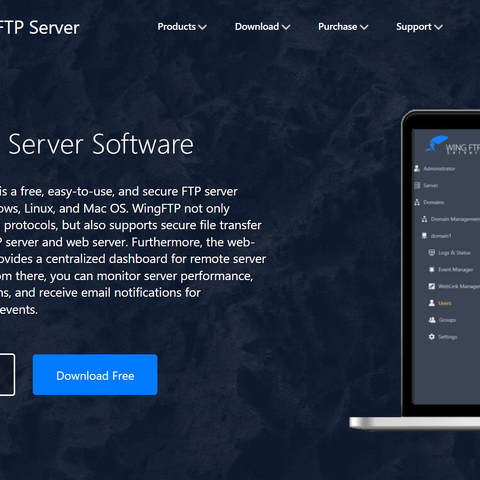Select the Server label in the sidebar
The image size is (480, 480).
[x=430, y=185]
